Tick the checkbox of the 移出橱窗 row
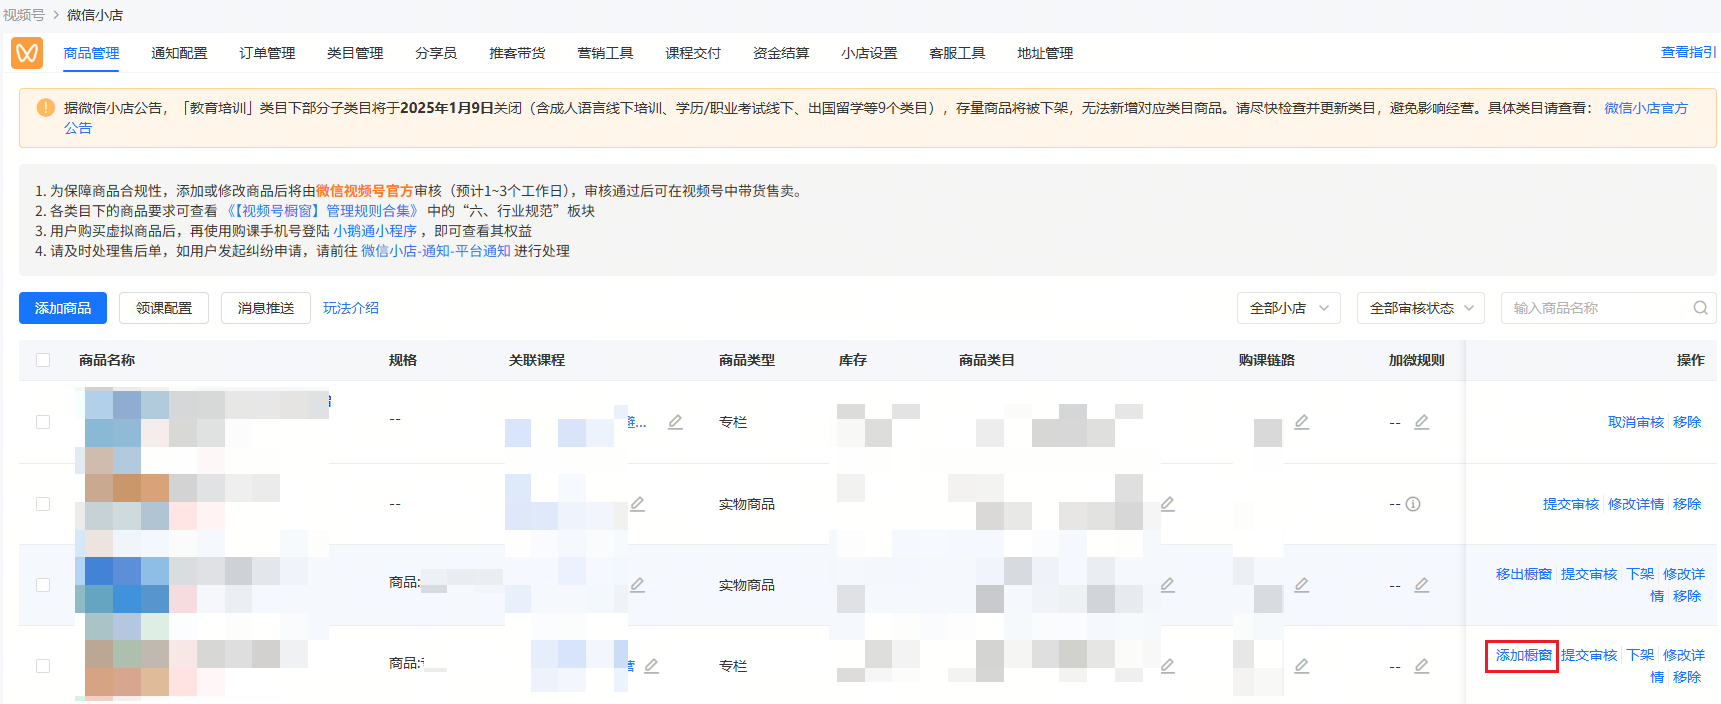Screen dimensions: 1721x704 [x=43, y=585]
